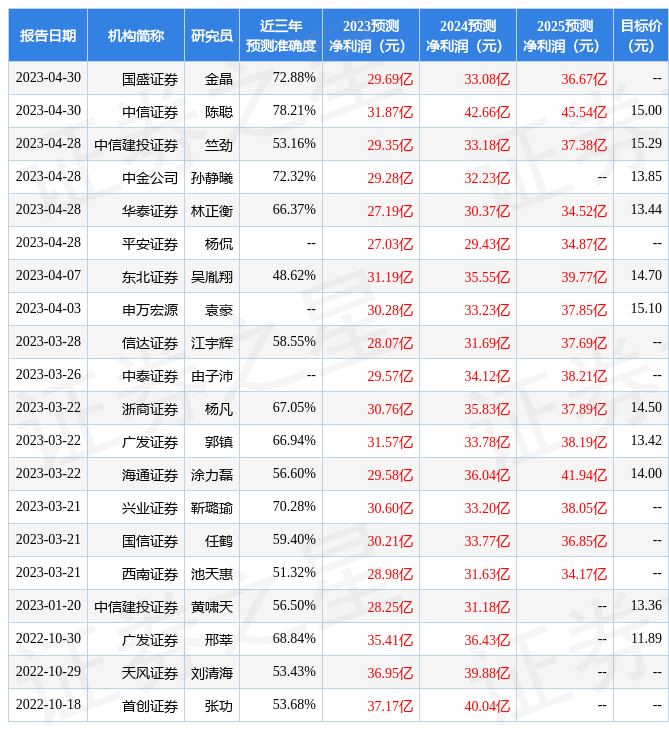Click target price 15.29
Viewport: 669px width, 730px height.
[646, 143]
